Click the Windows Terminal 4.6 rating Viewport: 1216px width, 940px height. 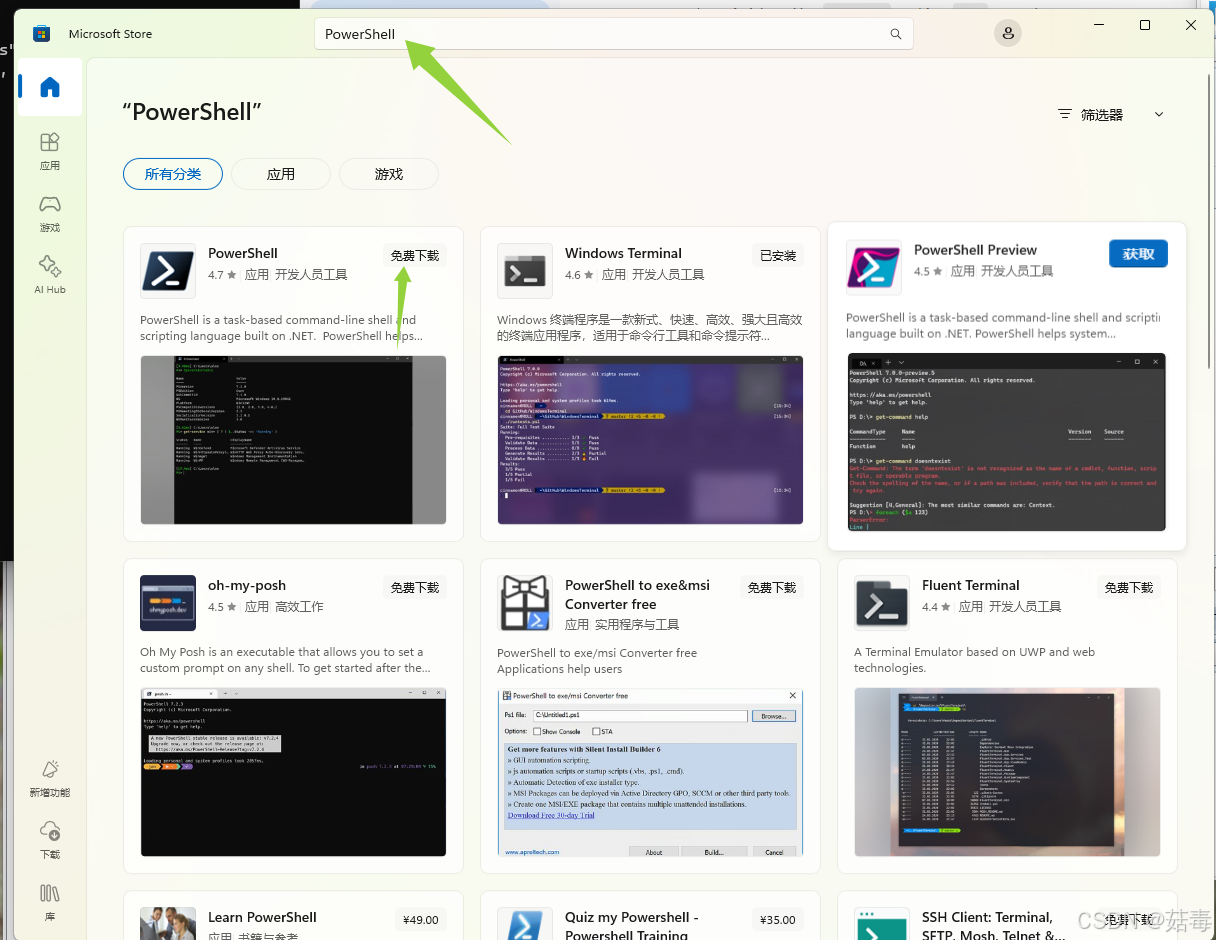pyautogui.click(x=579, y=274)
